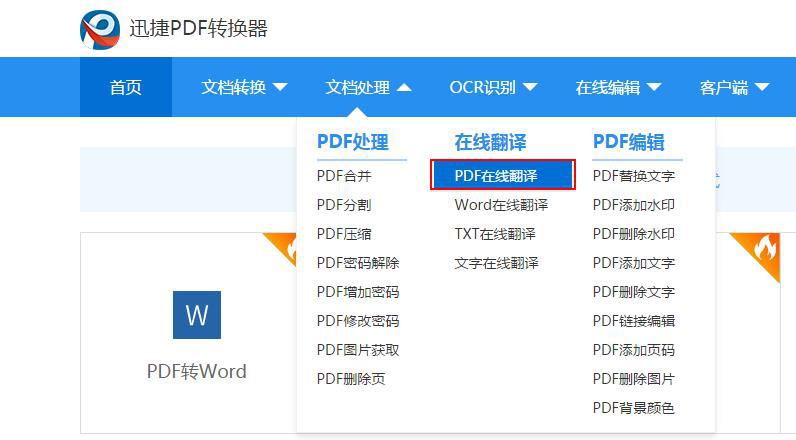Screen dimensions: 796x440
Task: Click the 在线翻译 column heading
Action: [x=490, y=142]
